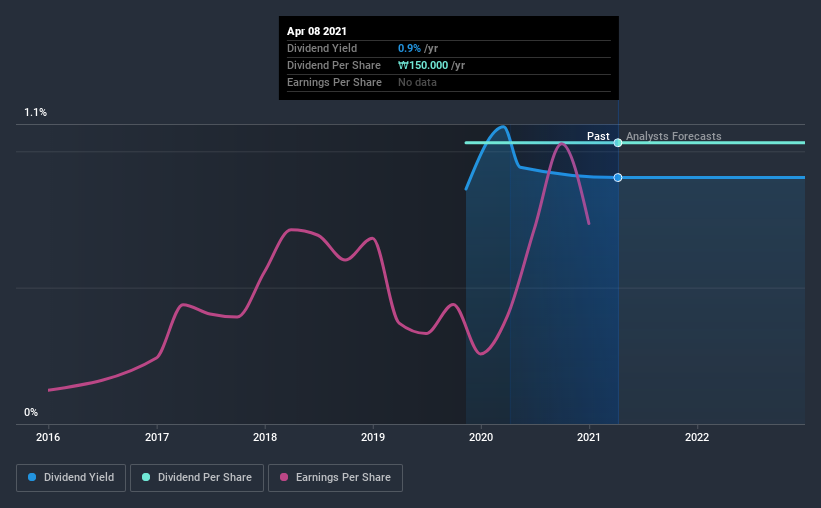Viewport: 821px width, 508px height.
Task: Click the 2017 x-axis label
Action: pyautogui.click(x=157, y=437)
